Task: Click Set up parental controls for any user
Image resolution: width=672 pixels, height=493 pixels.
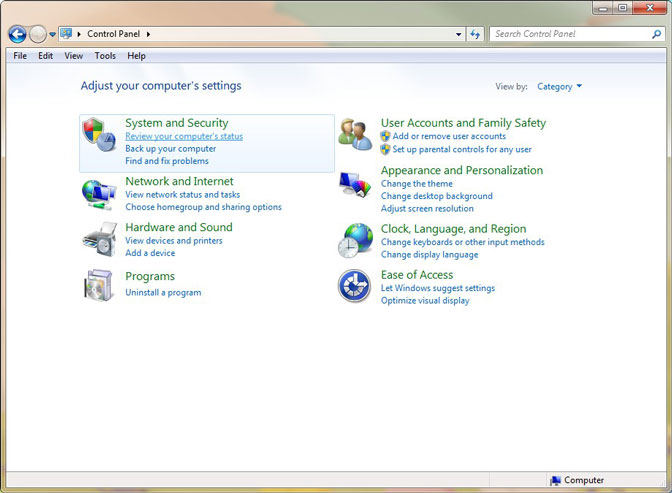Action: pos(462,149)
